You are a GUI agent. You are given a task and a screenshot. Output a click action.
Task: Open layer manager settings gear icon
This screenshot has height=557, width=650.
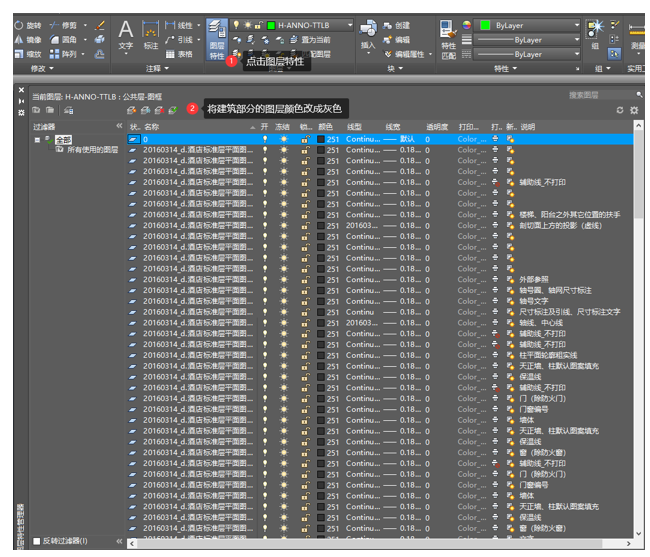(x=634, y=110)
